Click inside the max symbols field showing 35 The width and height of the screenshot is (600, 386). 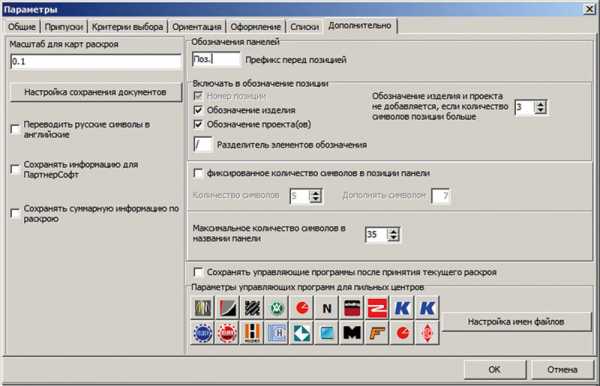(x=377, y=234)
